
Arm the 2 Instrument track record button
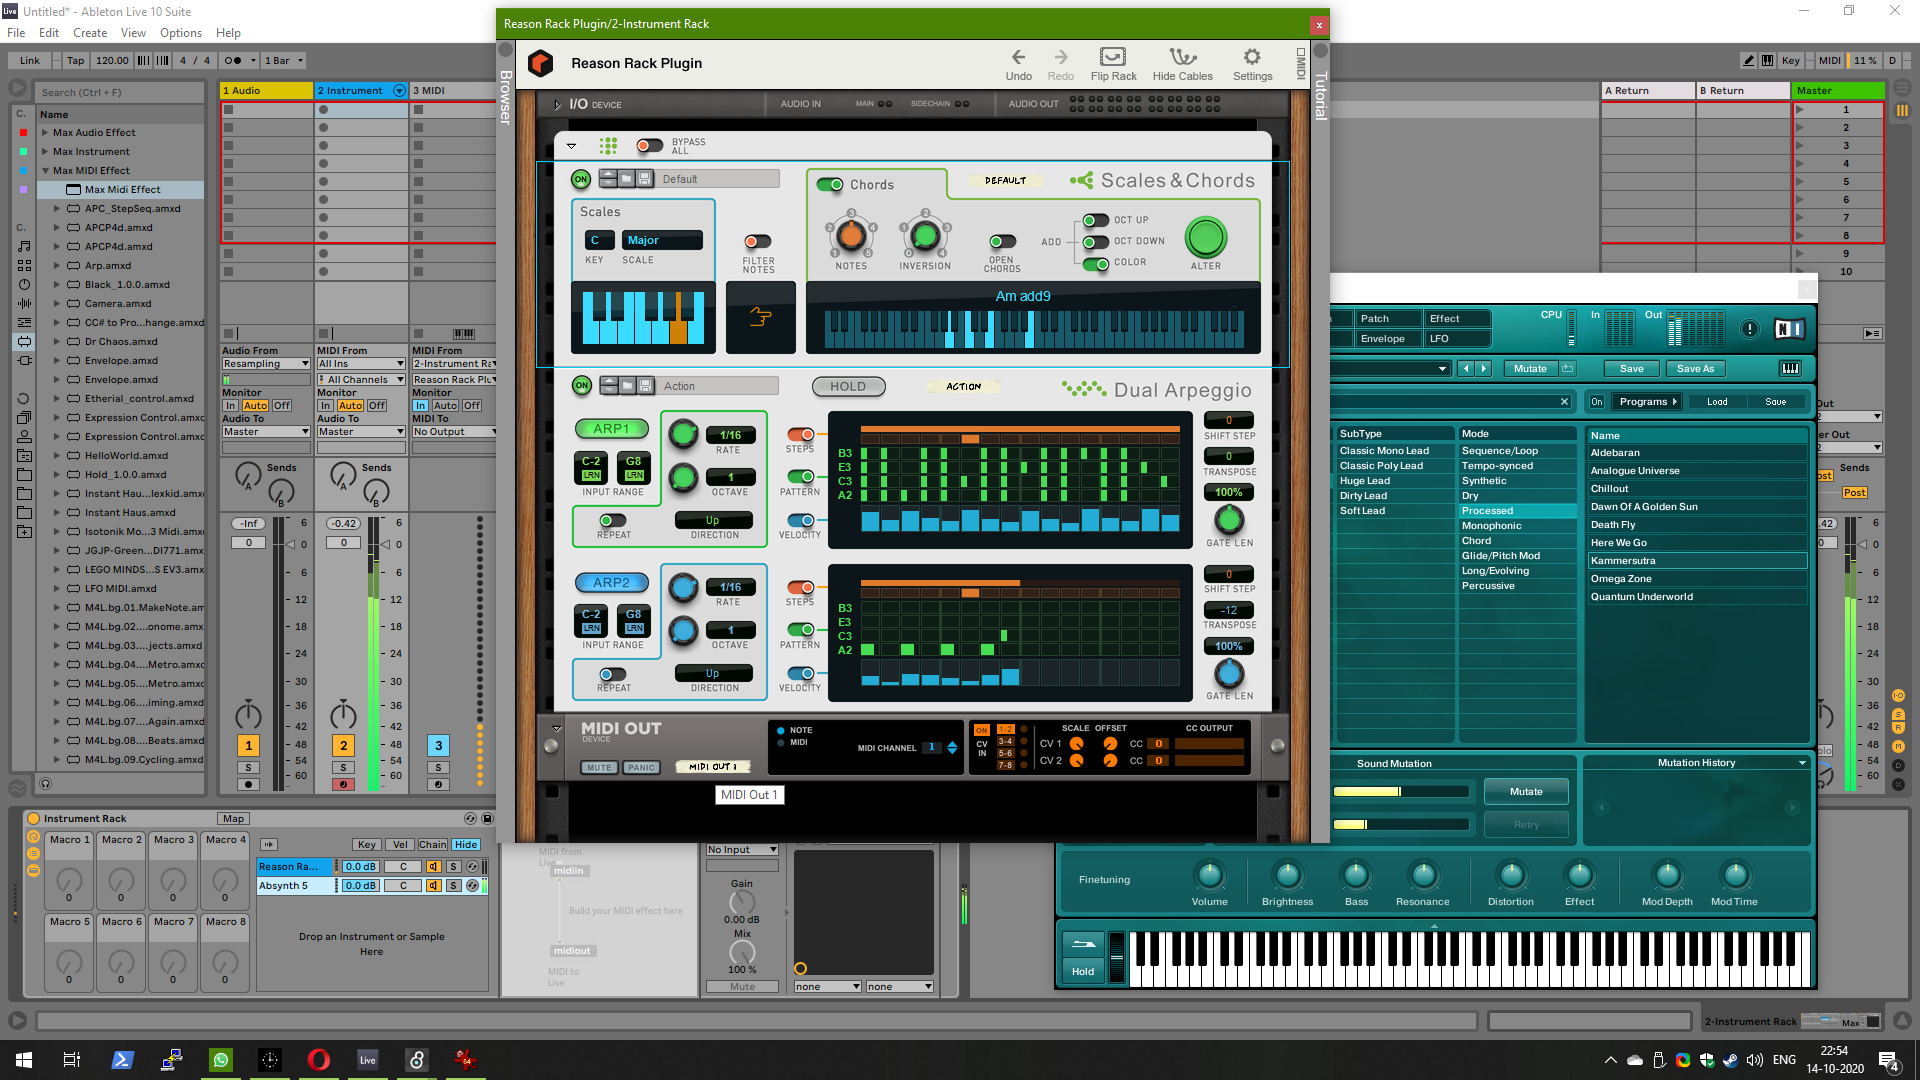pos(343,784)
